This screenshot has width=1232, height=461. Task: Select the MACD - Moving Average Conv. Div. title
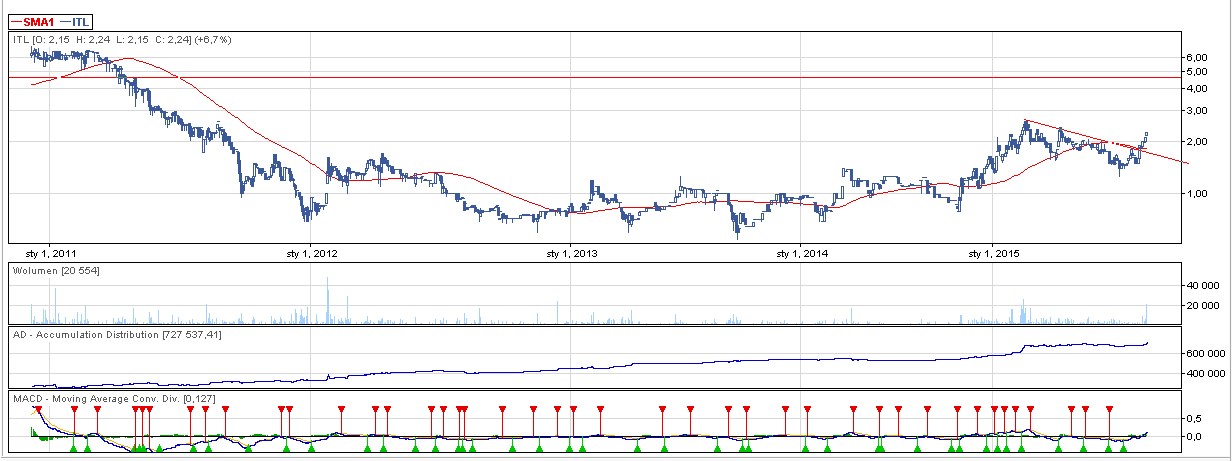(114, 399)
